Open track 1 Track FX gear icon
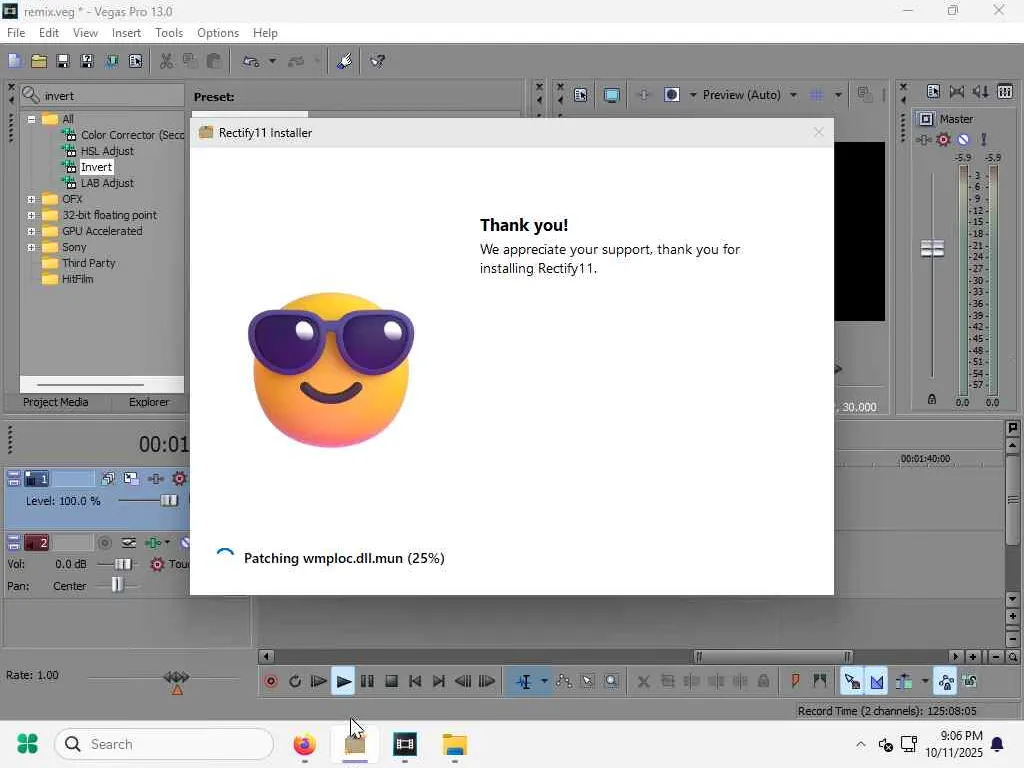1024x768 pixels. tap(179, 479)
